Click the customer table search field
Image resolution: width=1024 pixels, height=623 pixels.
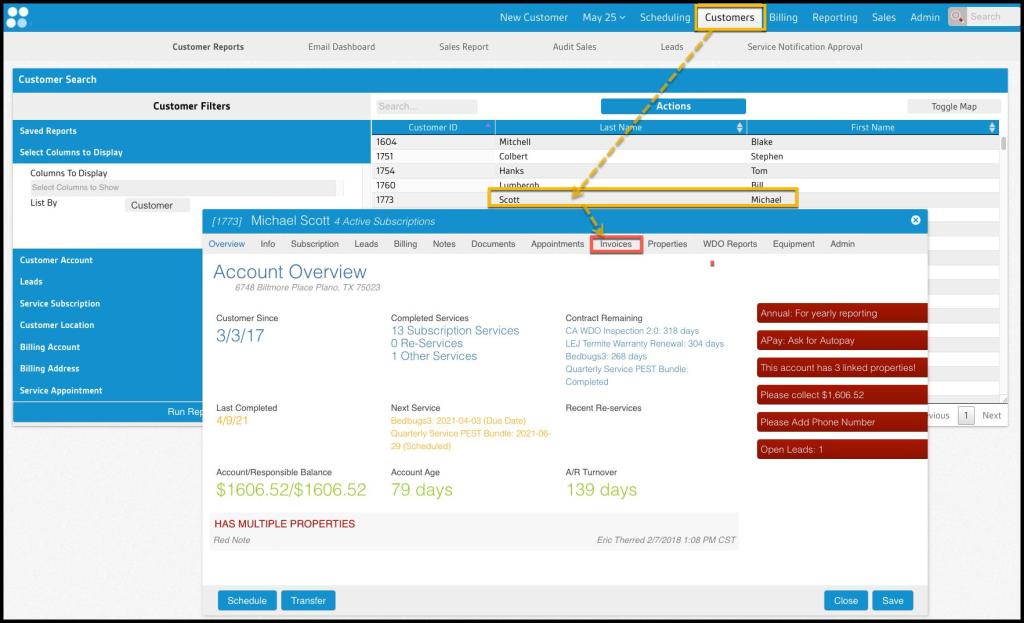click(427, 106)
